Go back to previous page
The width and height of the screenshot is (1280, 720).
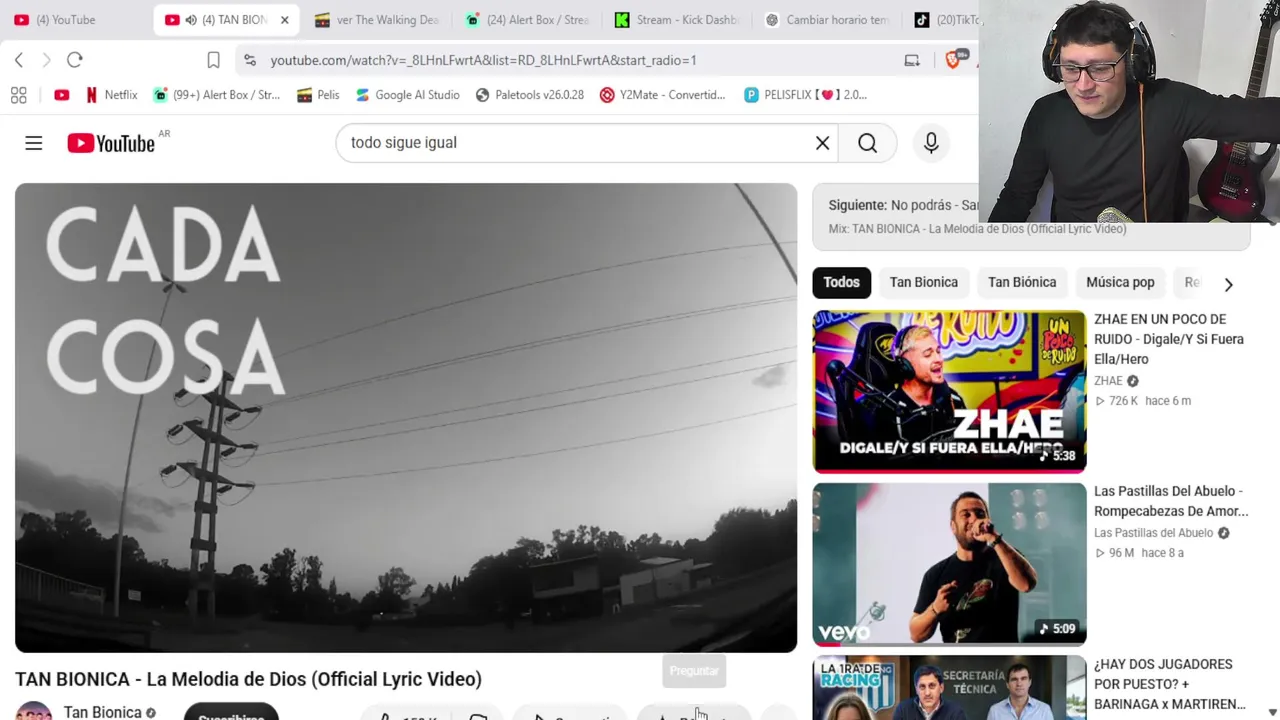pyautogui.click(x=19, y=60)
